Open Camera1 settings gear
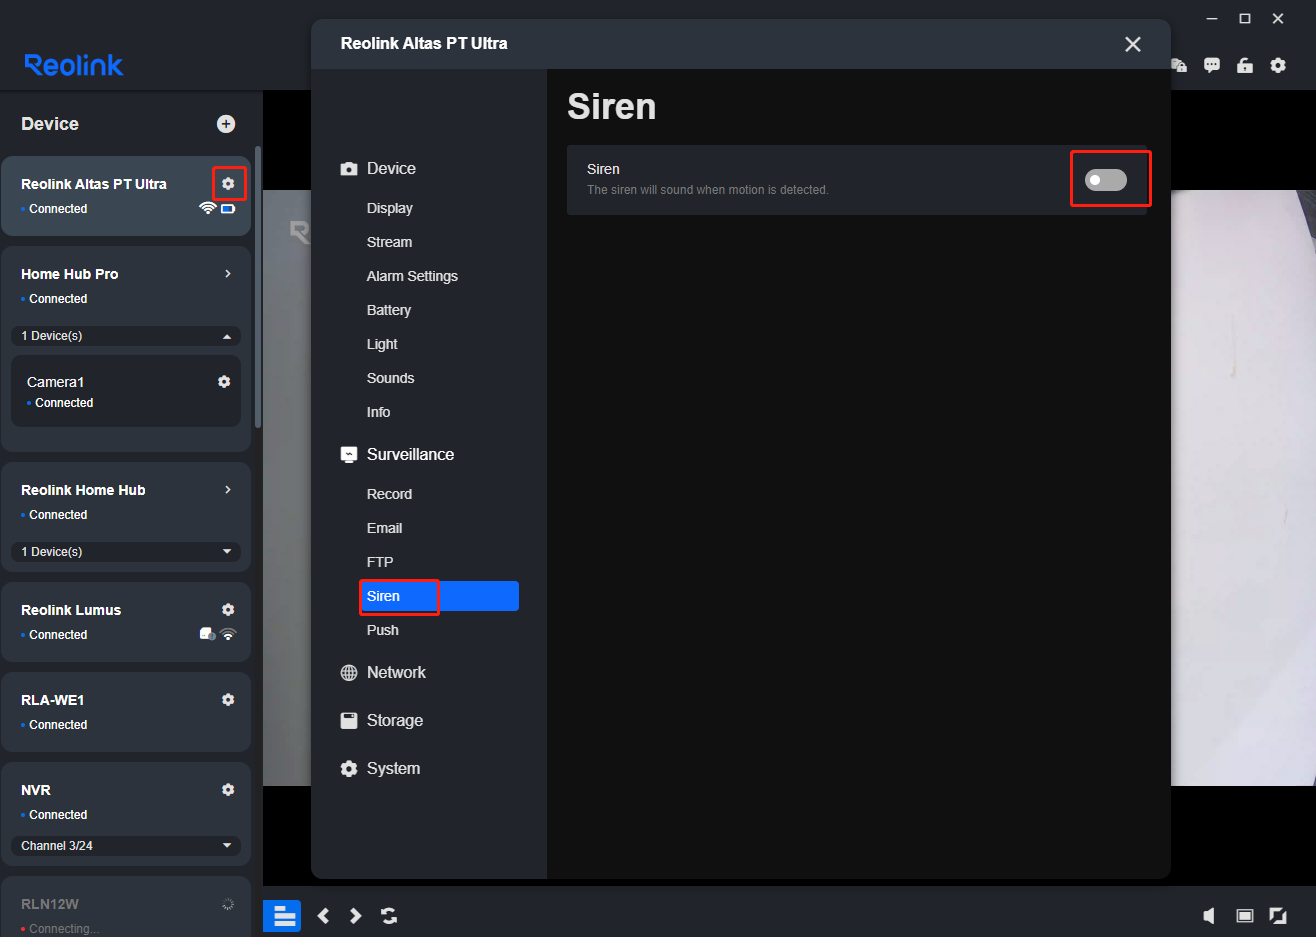1316x937 pixels. click(x=224, y=382)
